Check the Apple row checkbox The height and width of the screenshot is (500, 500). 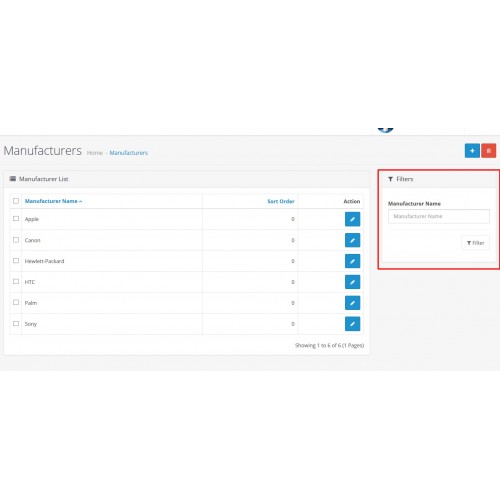point(16,219)
